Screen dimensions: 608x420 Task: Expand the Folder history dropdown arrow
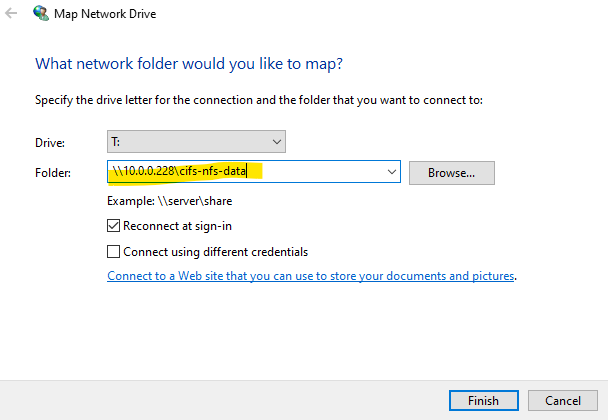click(390, 172)
